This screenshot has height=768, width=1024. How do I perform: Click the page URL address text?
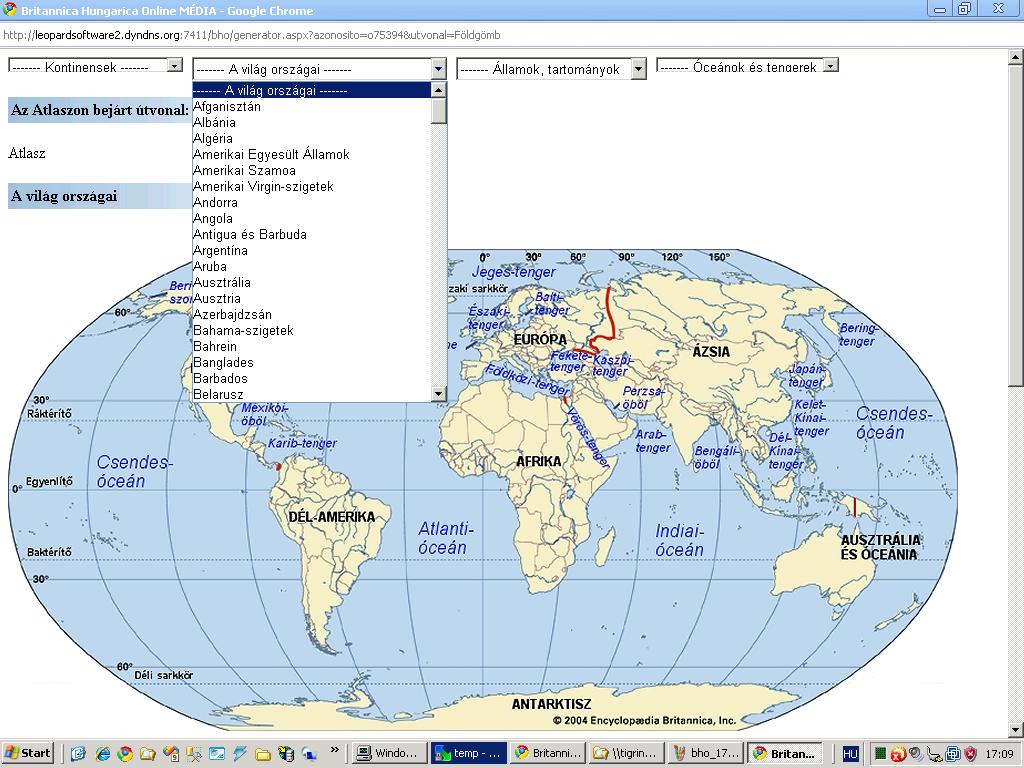tap(252, 35)
